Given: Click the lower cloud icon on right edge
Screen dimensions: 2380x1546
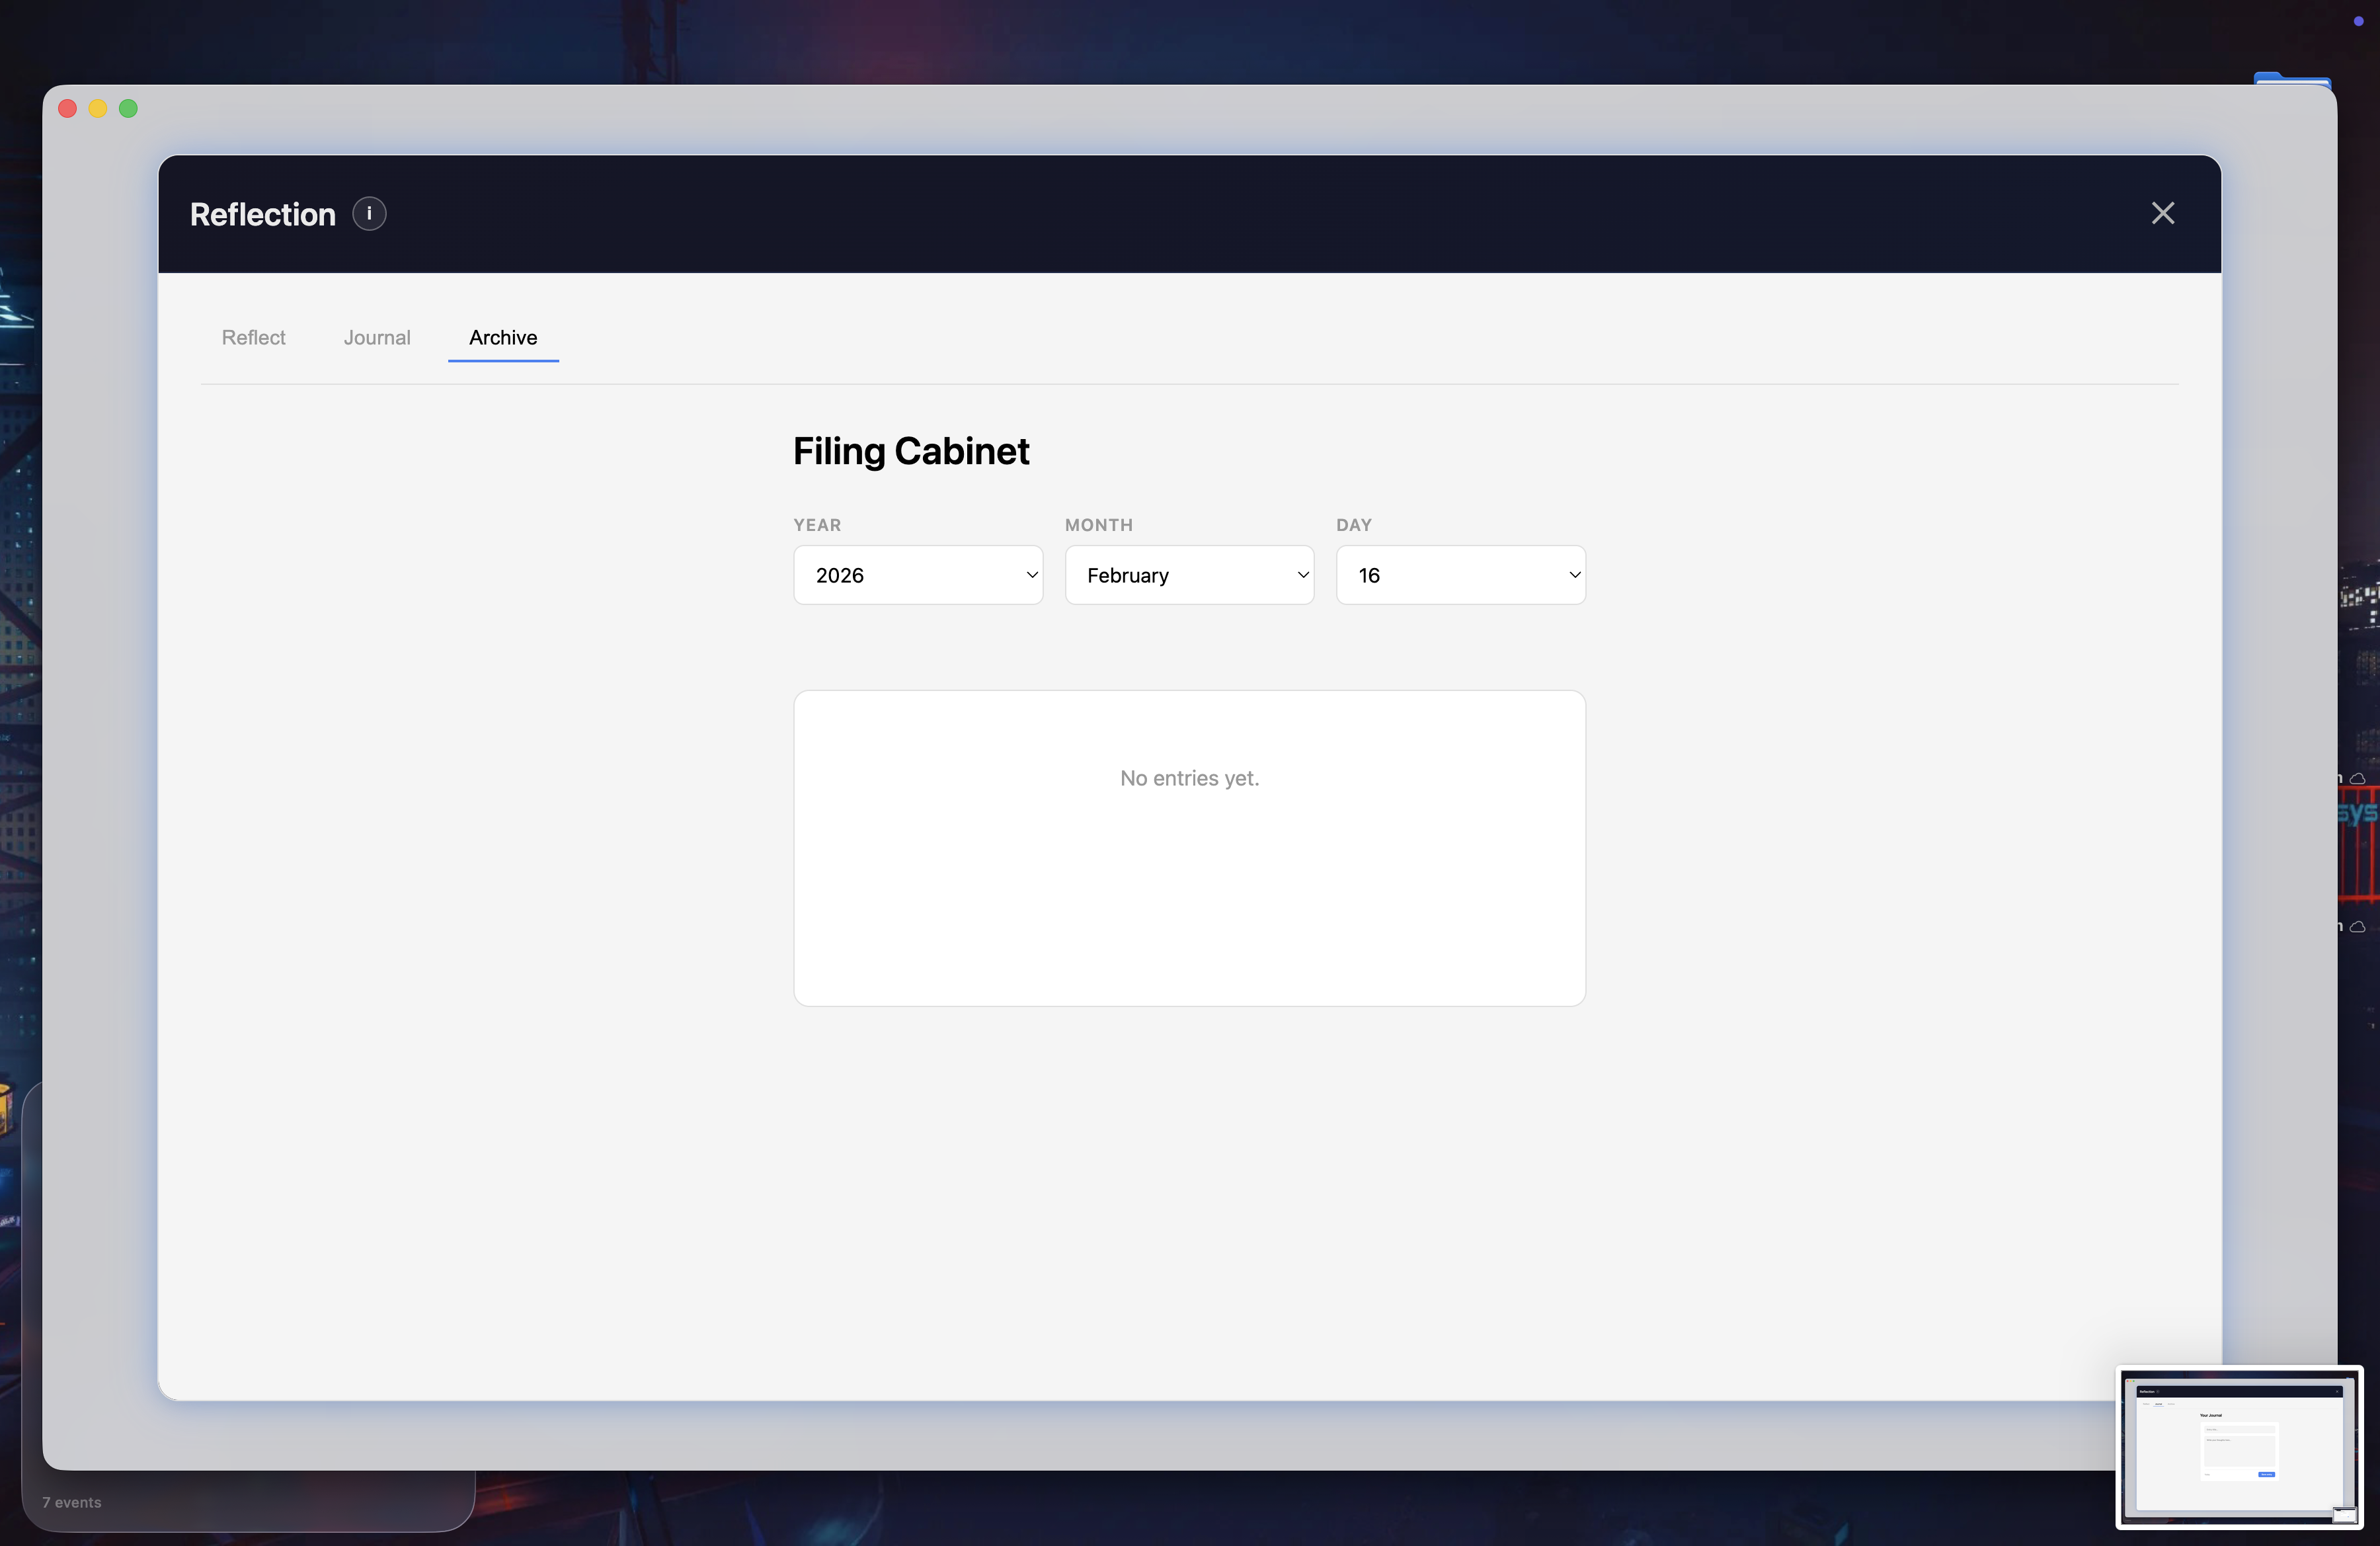Looking at the screenshot, I should click(2357, 926).
